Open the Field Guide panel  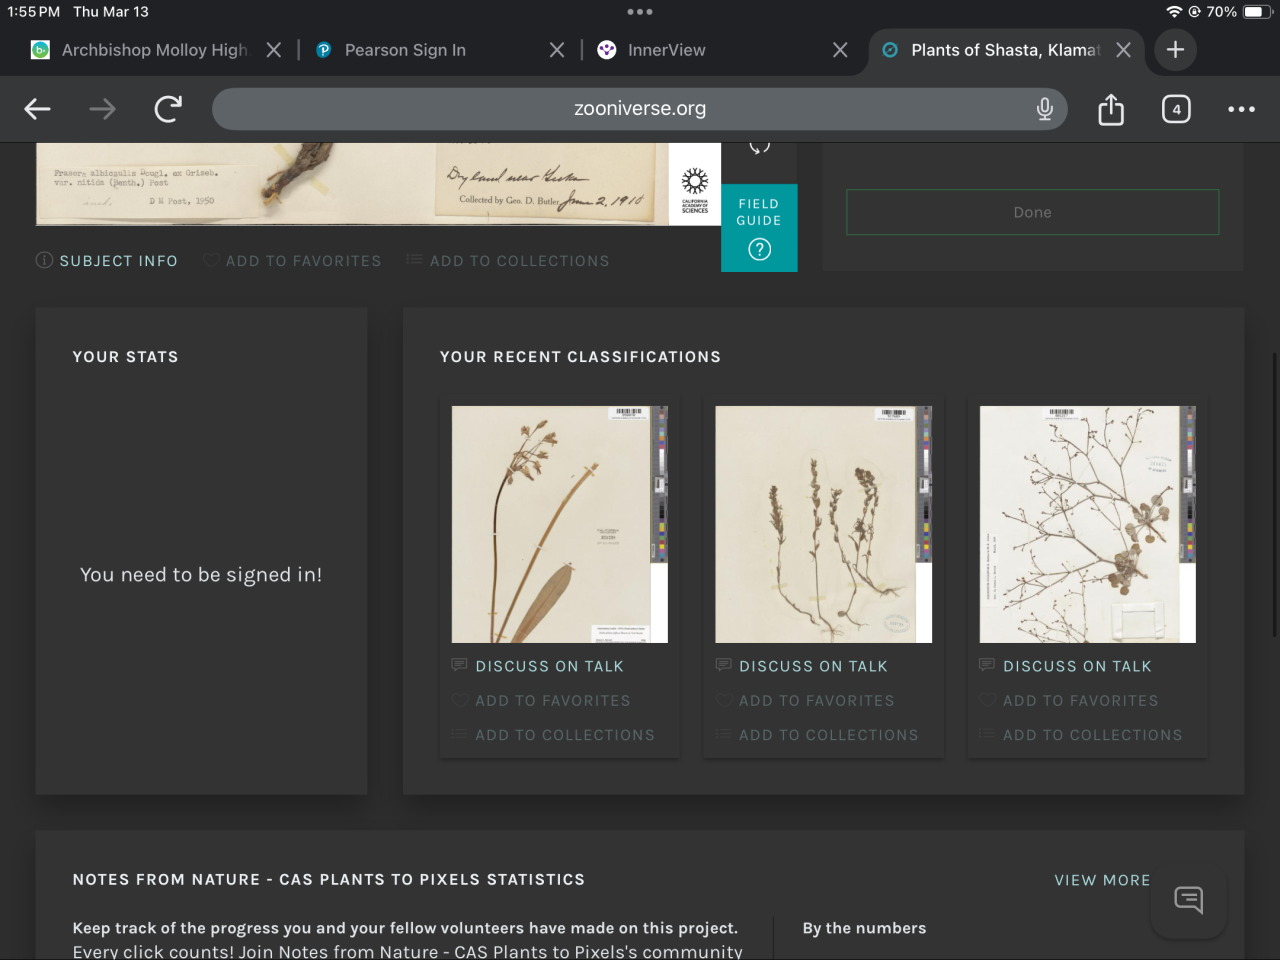[x=759, y=228]
